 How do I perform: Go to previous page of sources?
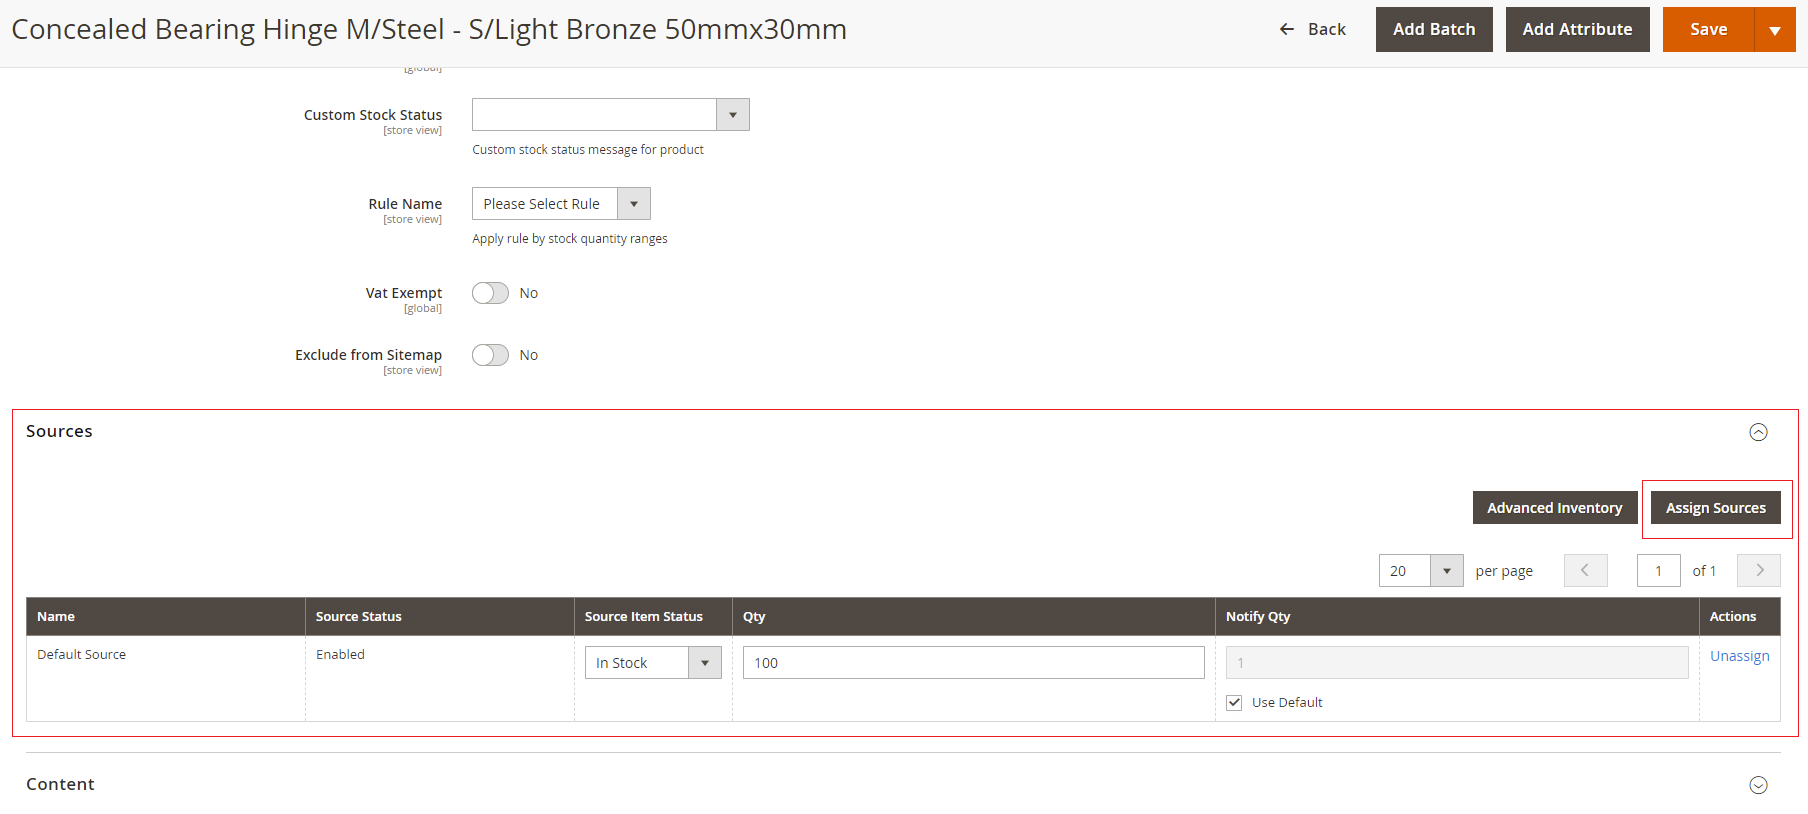tap(1585, 570)
